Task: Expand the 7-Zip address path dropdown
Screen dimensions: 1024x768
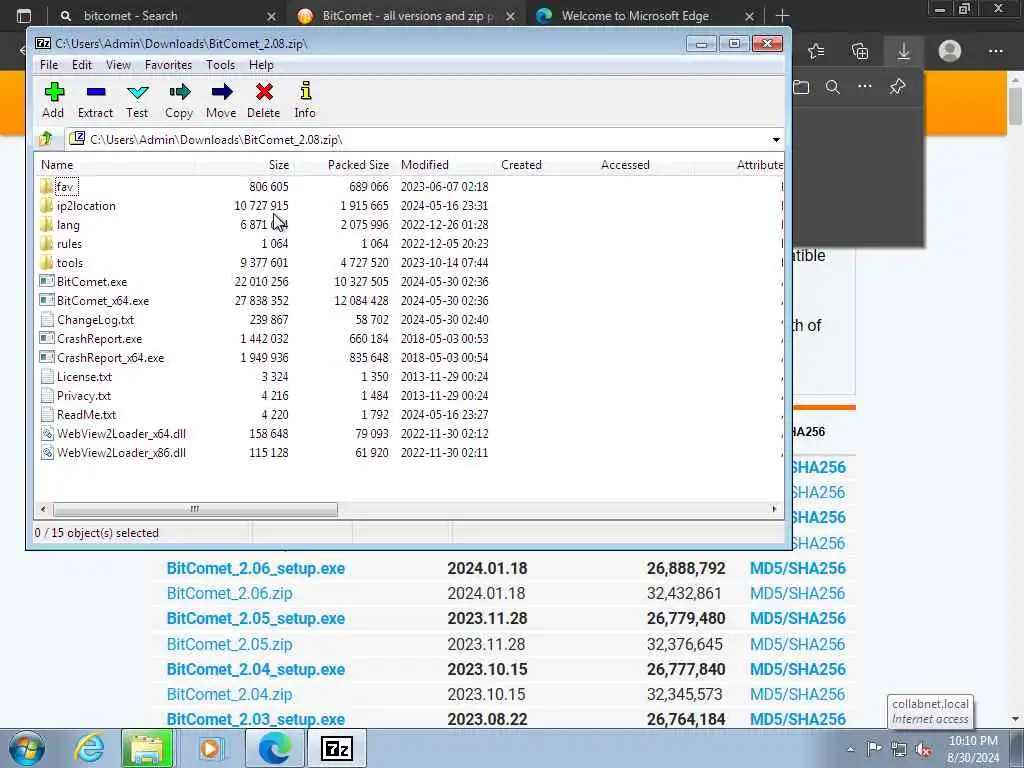Action: point(776,140)
